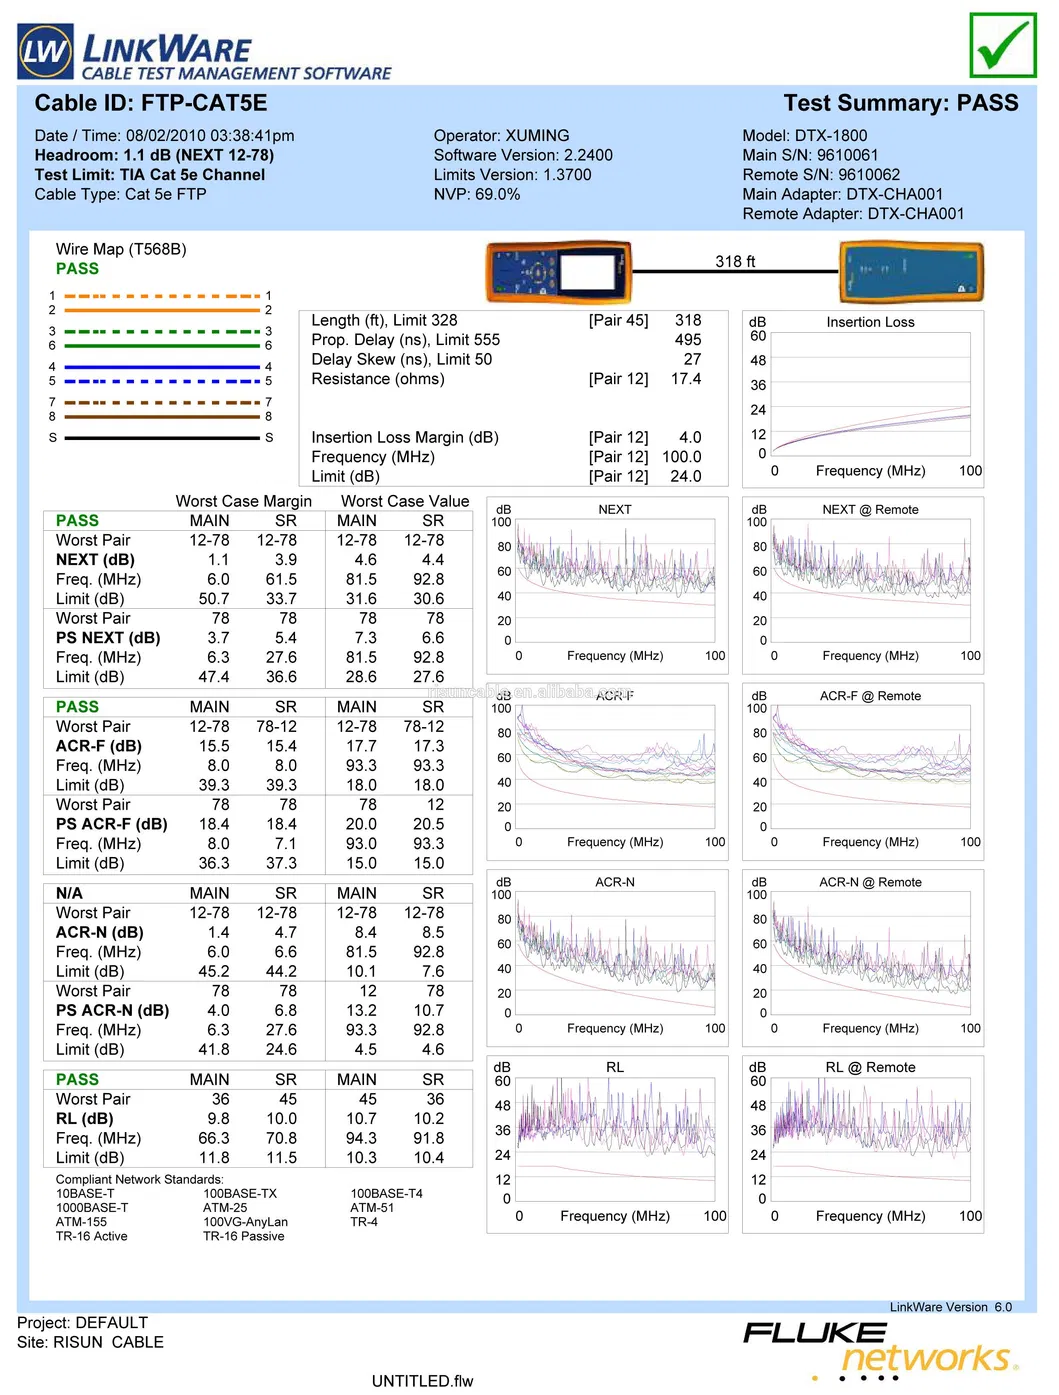Screen dimensions: 1059x1395
Task: Open the ACR-F @ Remote graph
Action: [870, 768]
